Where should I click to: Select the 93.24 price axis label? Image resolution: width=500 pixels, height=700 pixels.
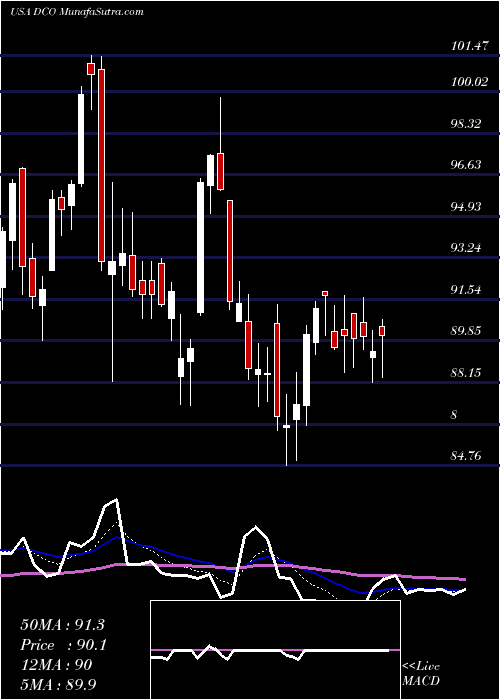466,248
